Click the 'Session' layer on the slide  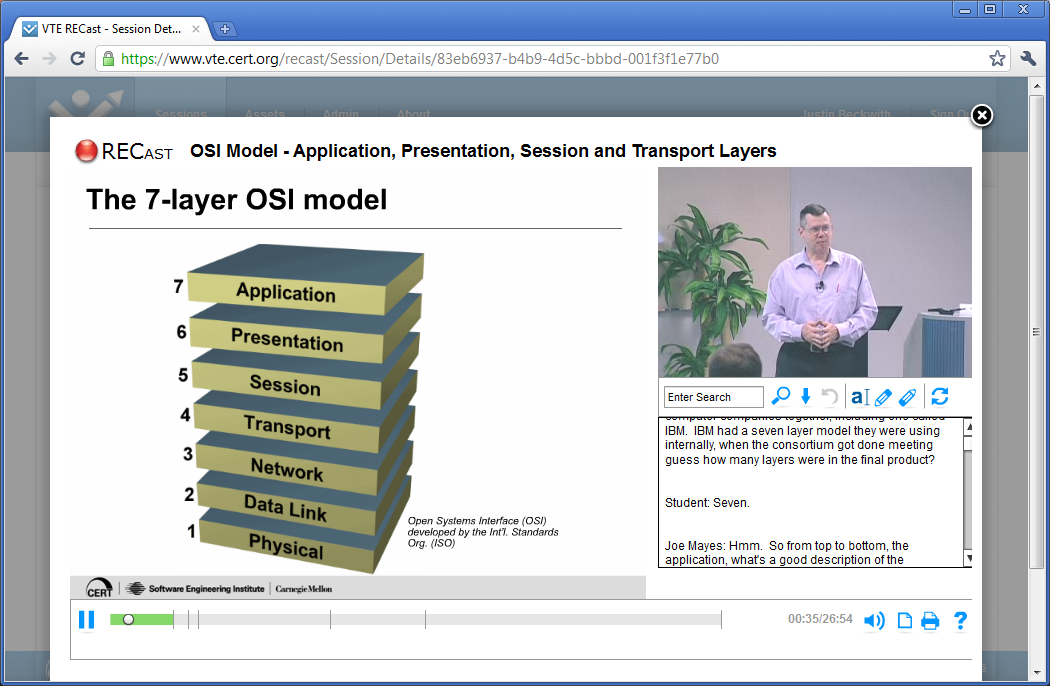coord(285,385)
